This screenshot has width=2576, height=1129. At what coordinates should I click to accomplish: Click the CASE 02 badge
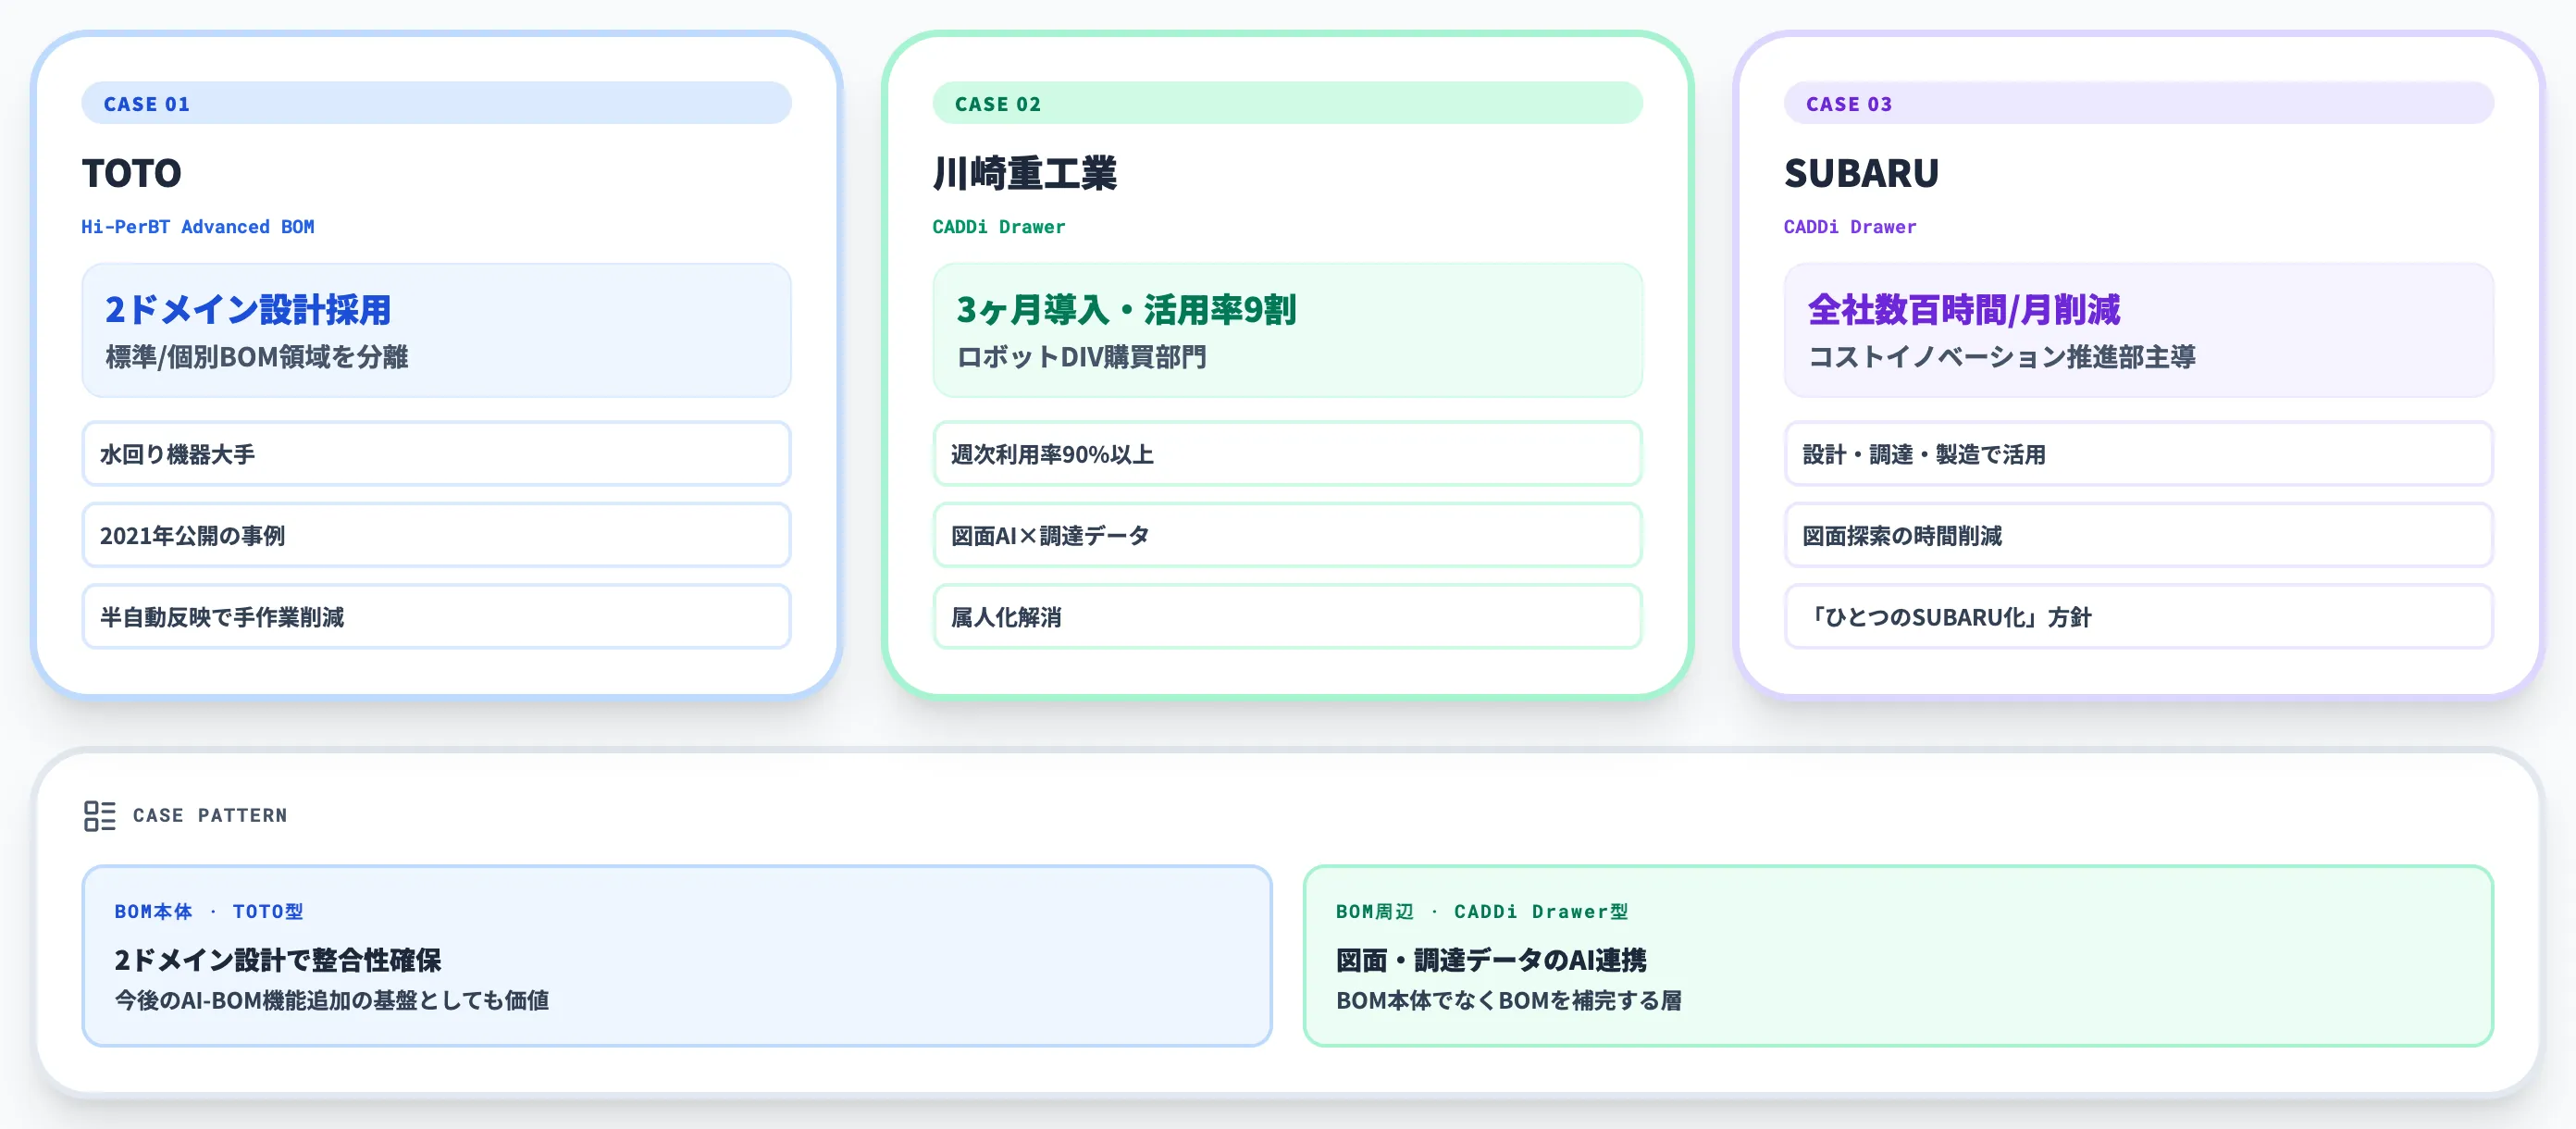pyautogui.click(x=1287, y=104)
